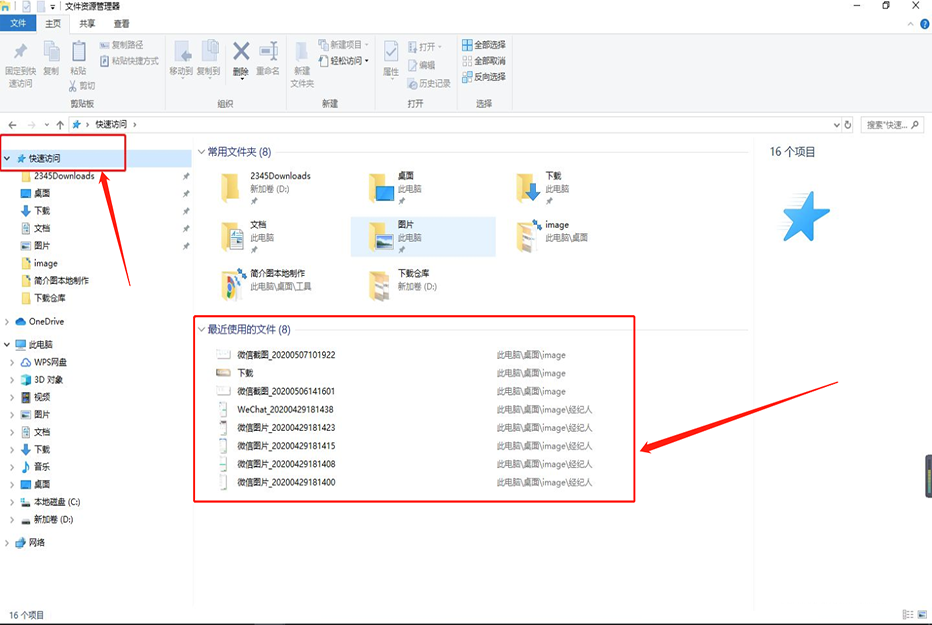The width and height of the screenshot is (932, 625).
Task: Click the History (历史记录) ribbon command
Action: [x=429, y=84]
